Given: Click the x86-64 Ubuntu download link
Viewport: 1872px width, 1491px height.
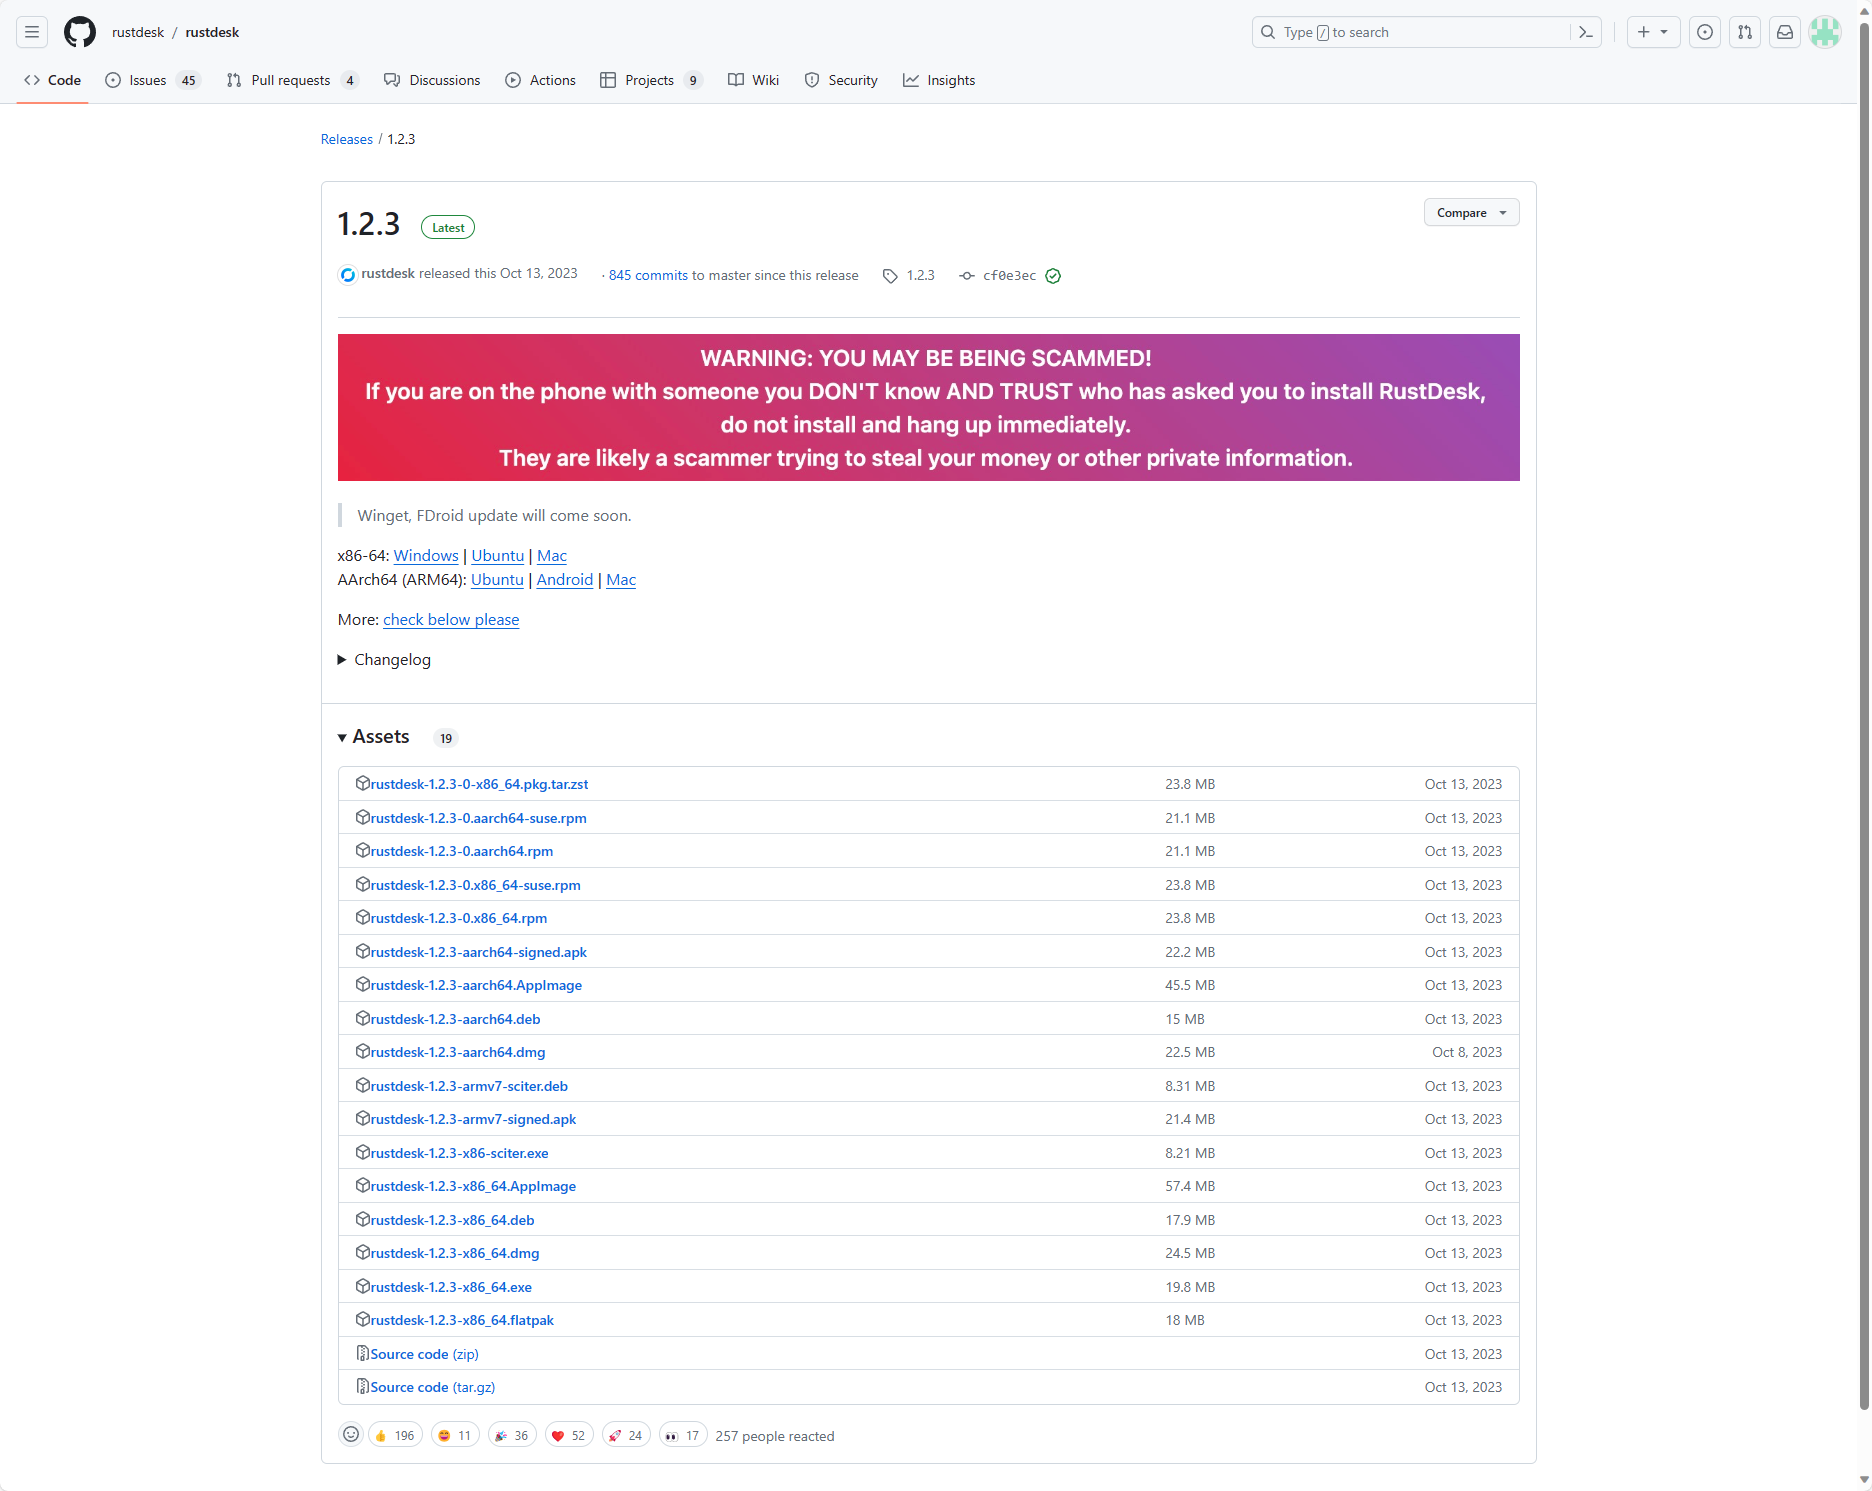Looking at the screenshot, I should [x=497, y=555].
